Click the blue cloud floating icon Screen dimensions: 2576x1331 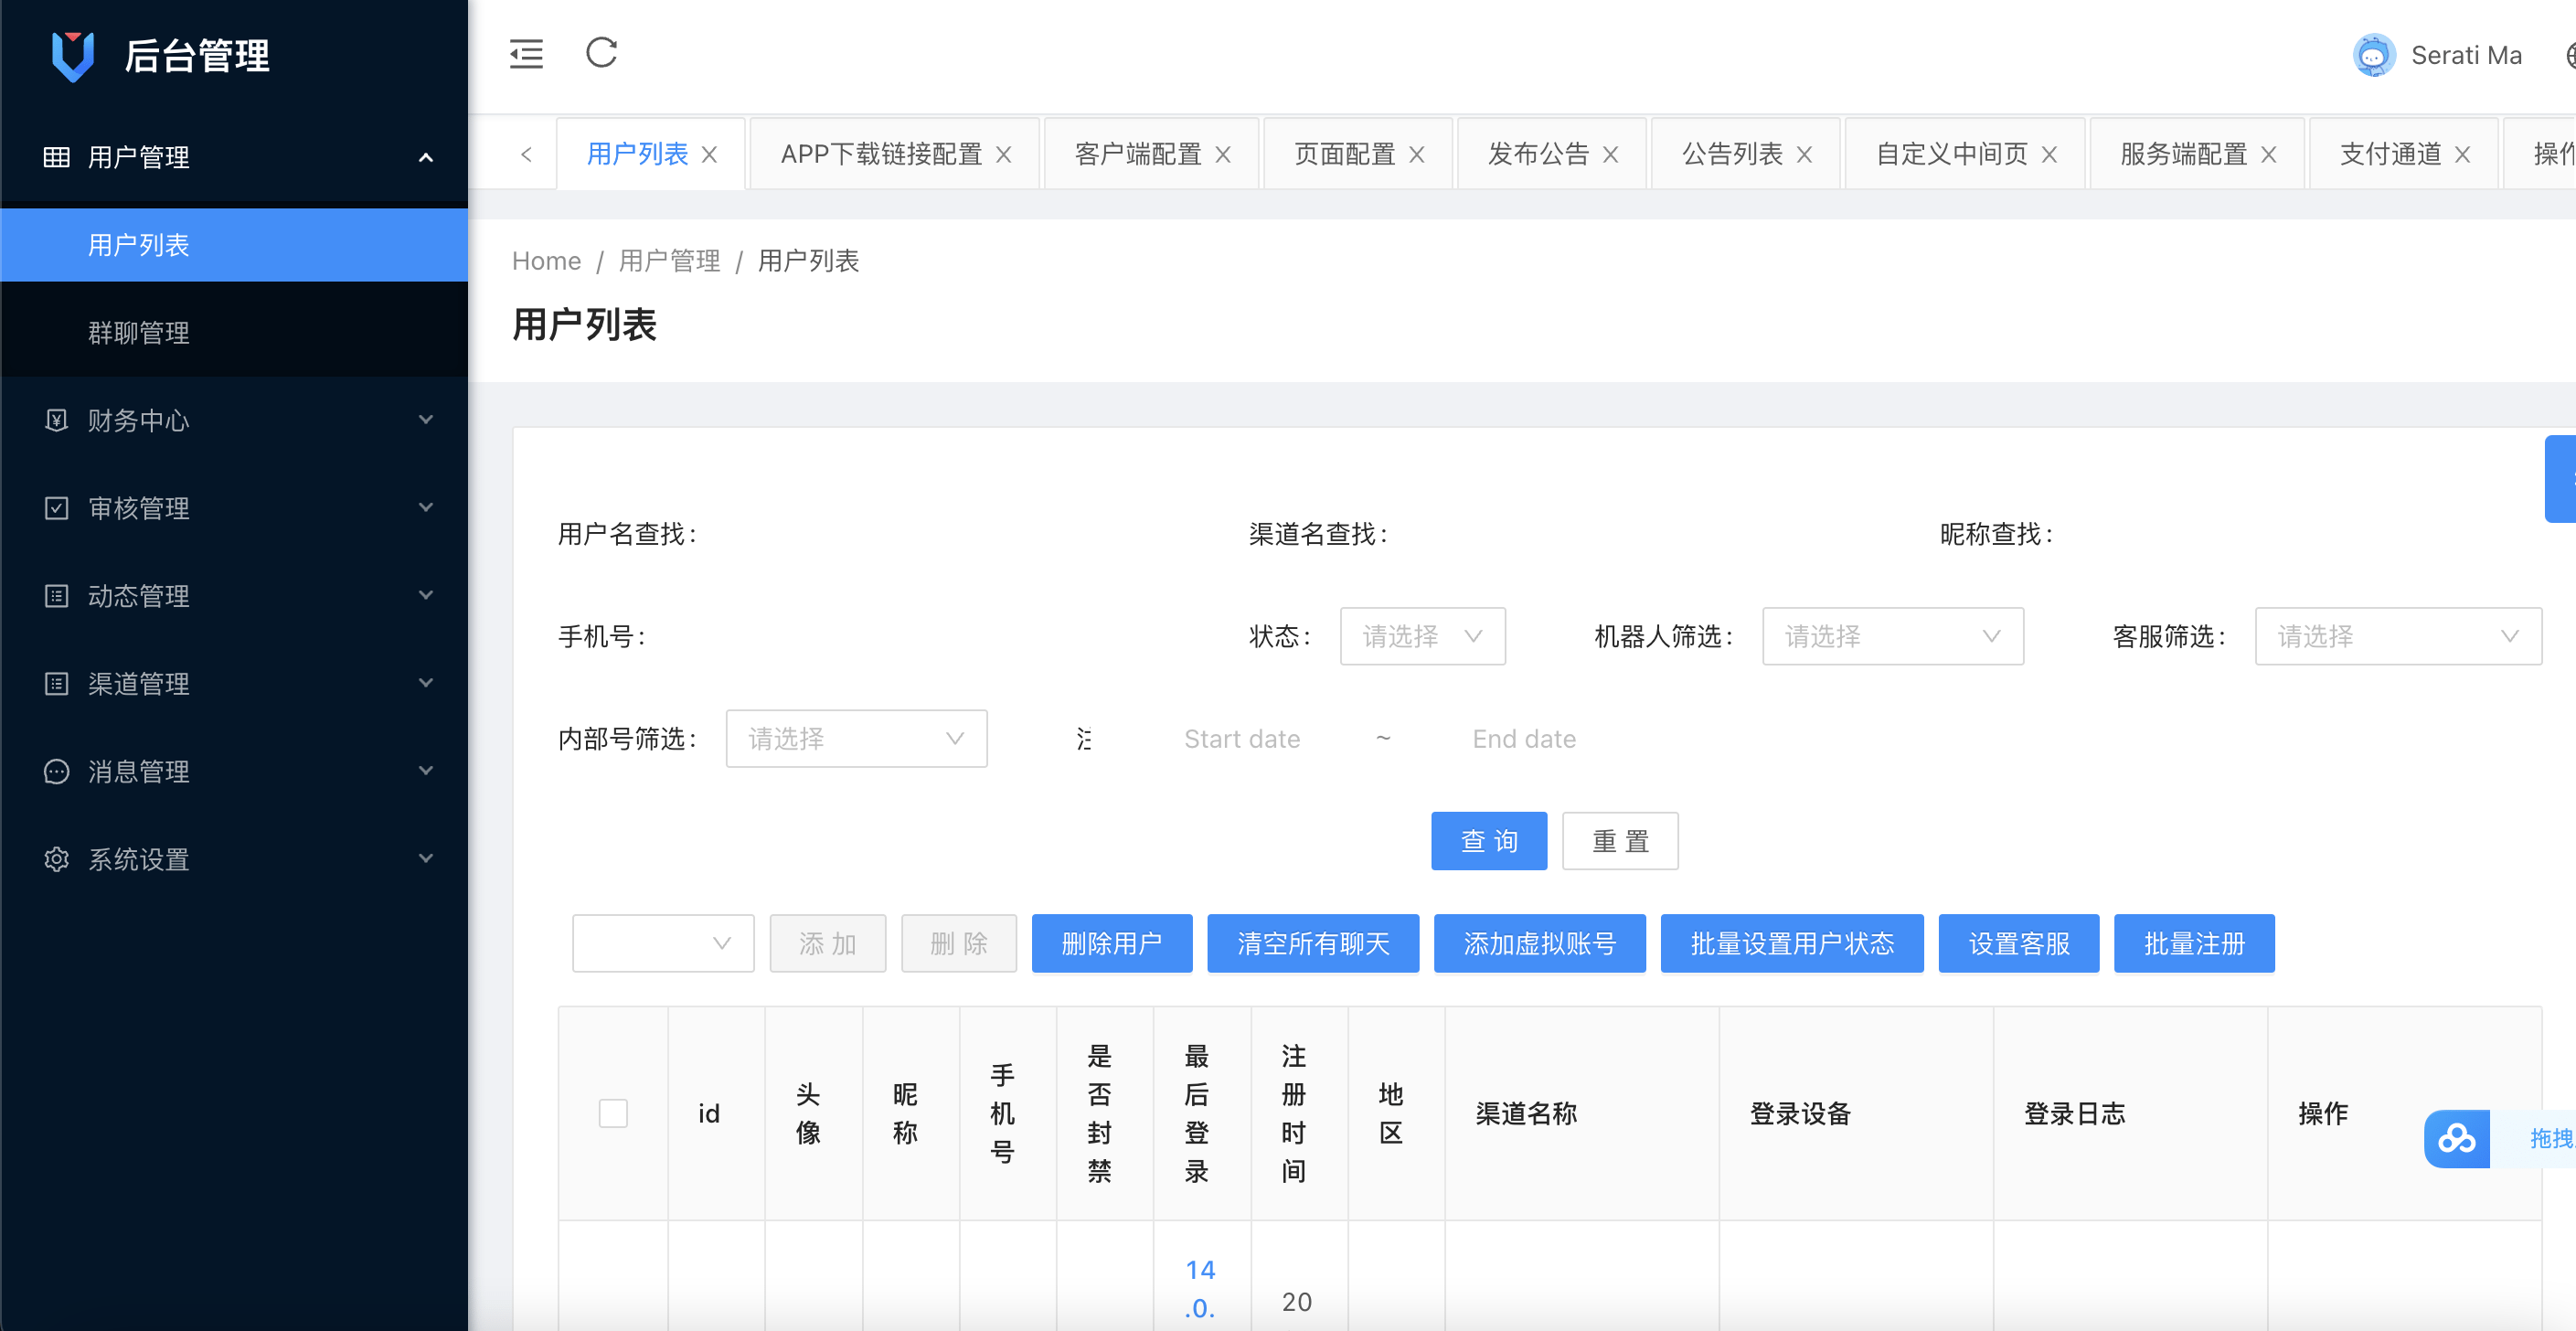(x=2456, y=1138)
